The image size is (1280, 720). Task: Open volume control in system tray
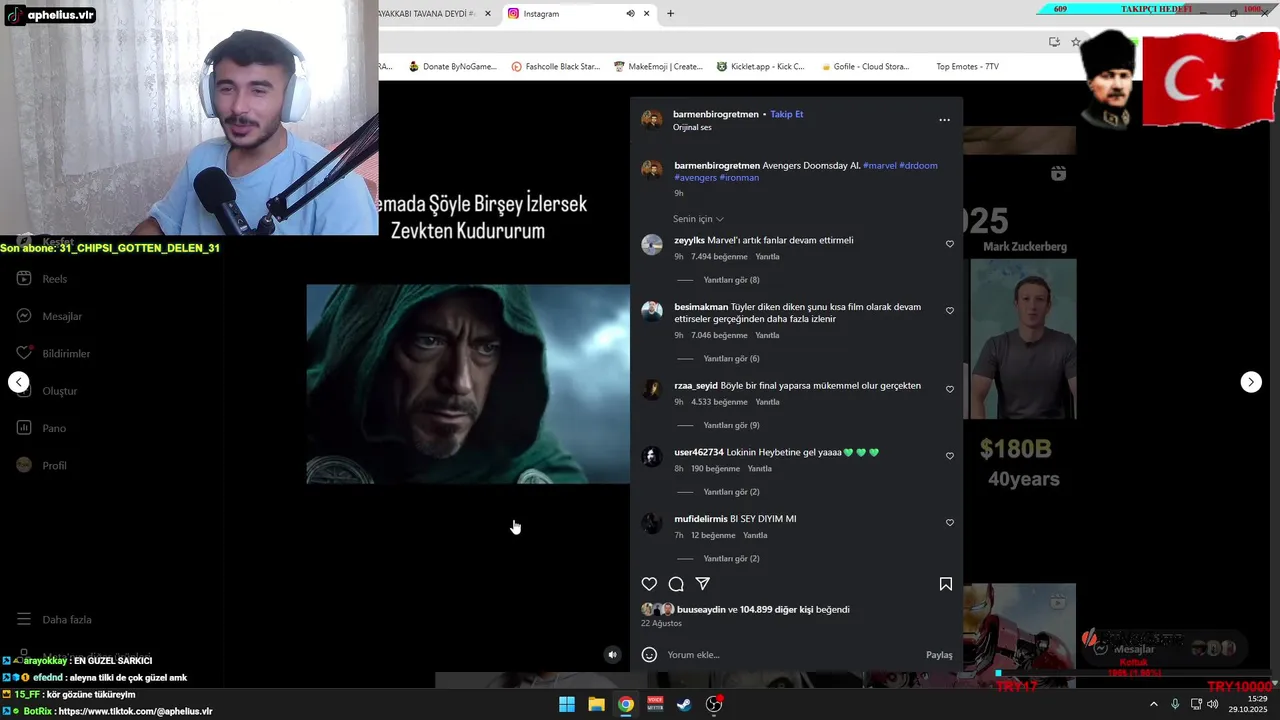tap(1213, 704)
